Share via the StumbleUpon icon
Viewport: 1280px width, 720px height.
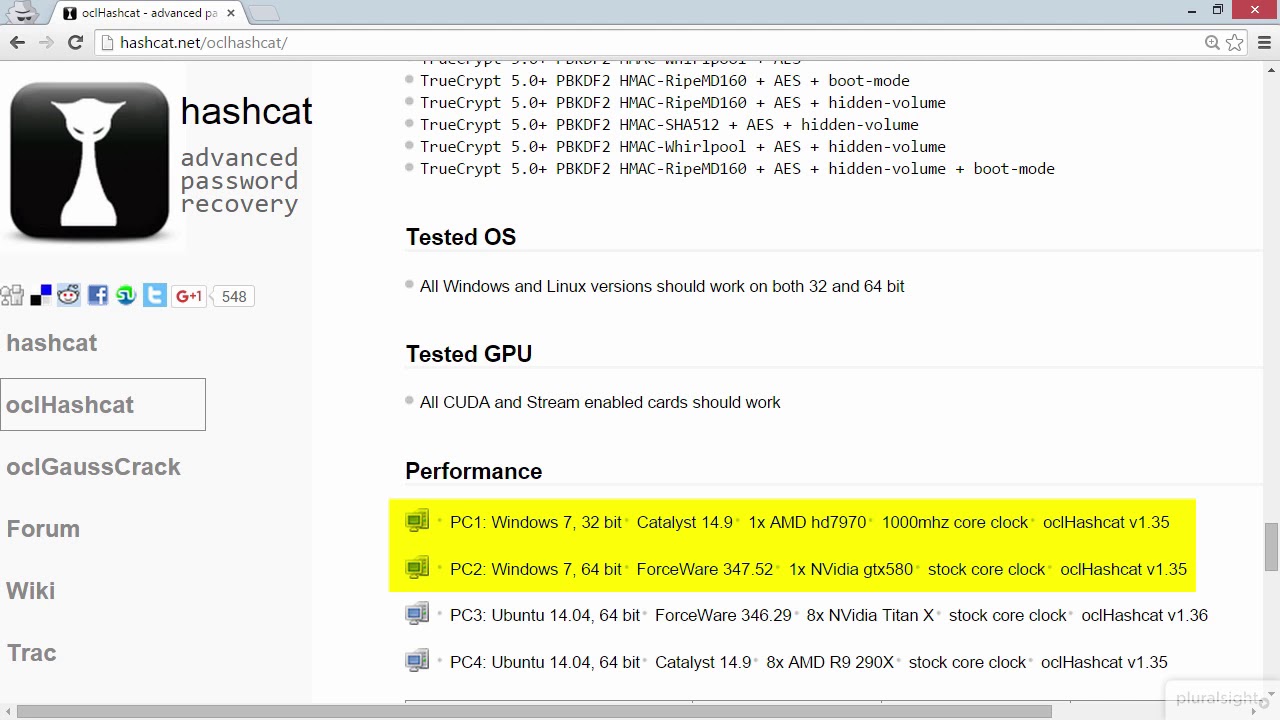[126, 295]
